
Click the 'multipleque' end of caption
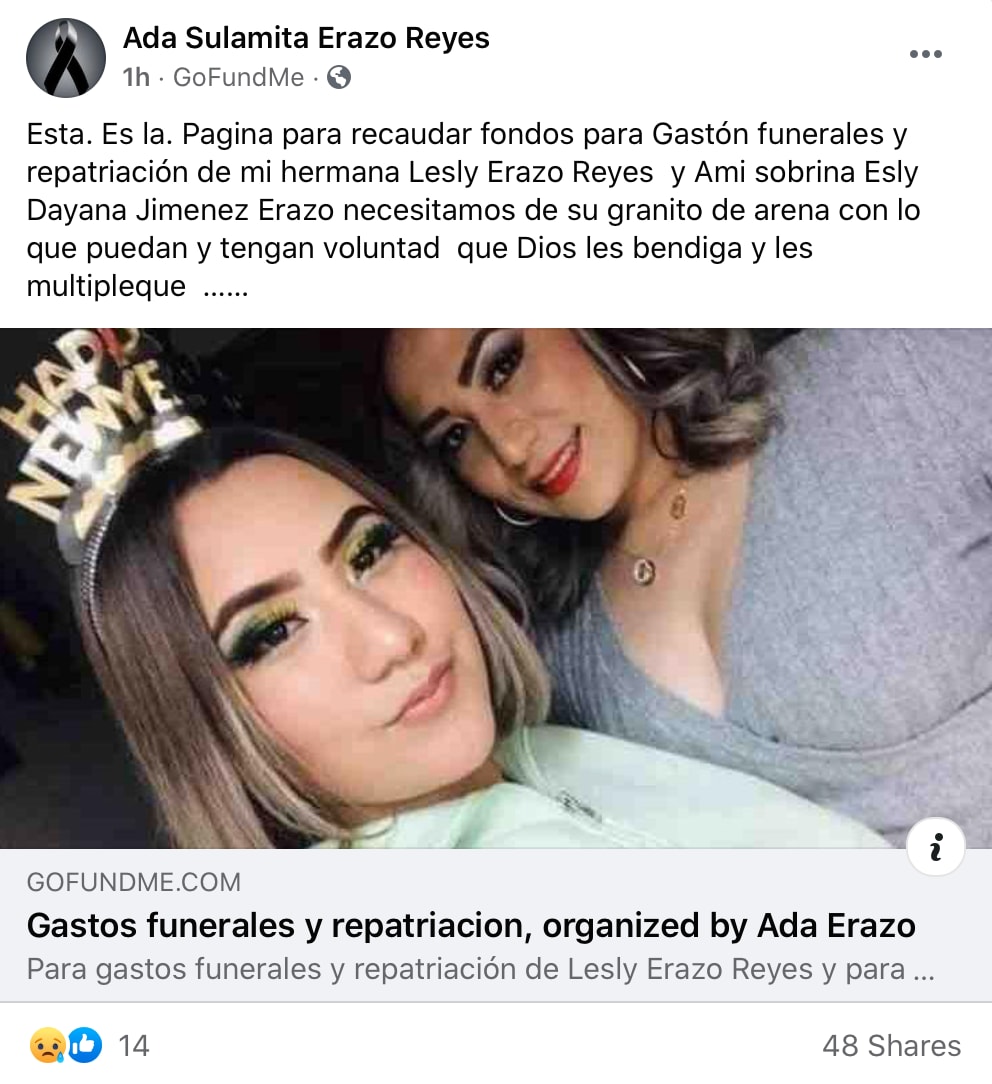(106, 286)
